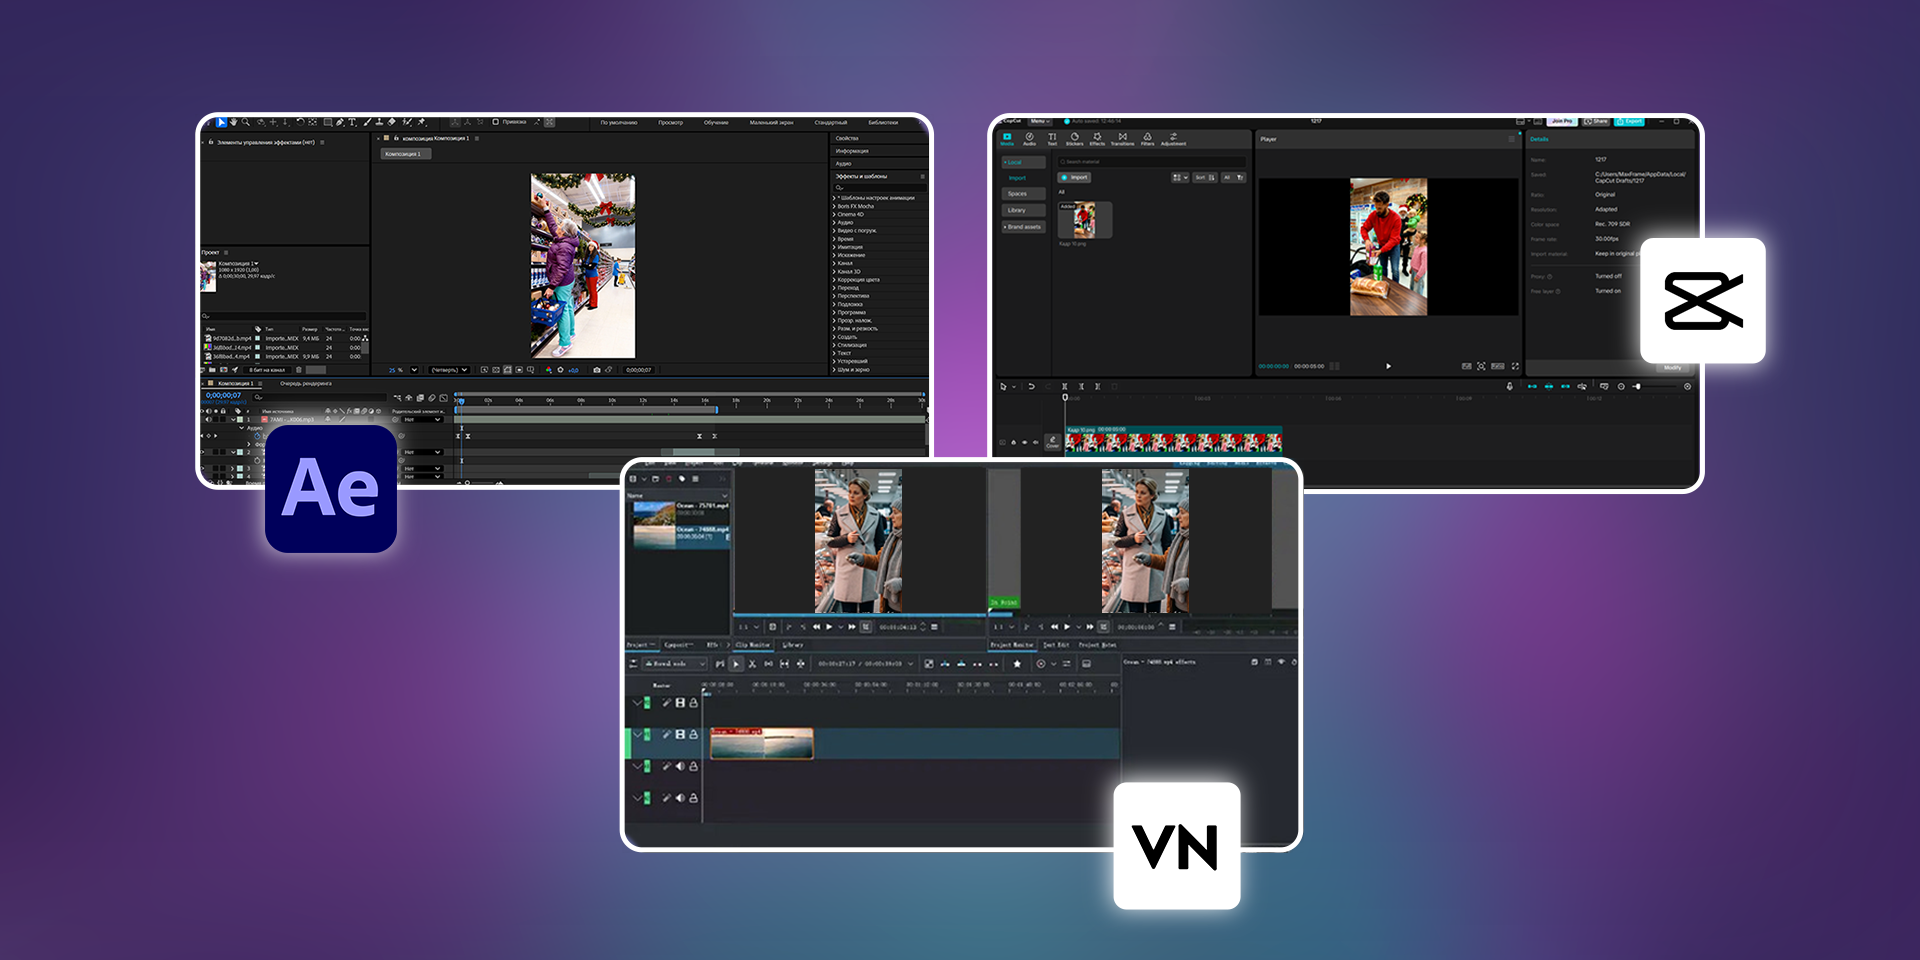
Task: Select the Hand tool in After Effects
Action: pos(233,122)
